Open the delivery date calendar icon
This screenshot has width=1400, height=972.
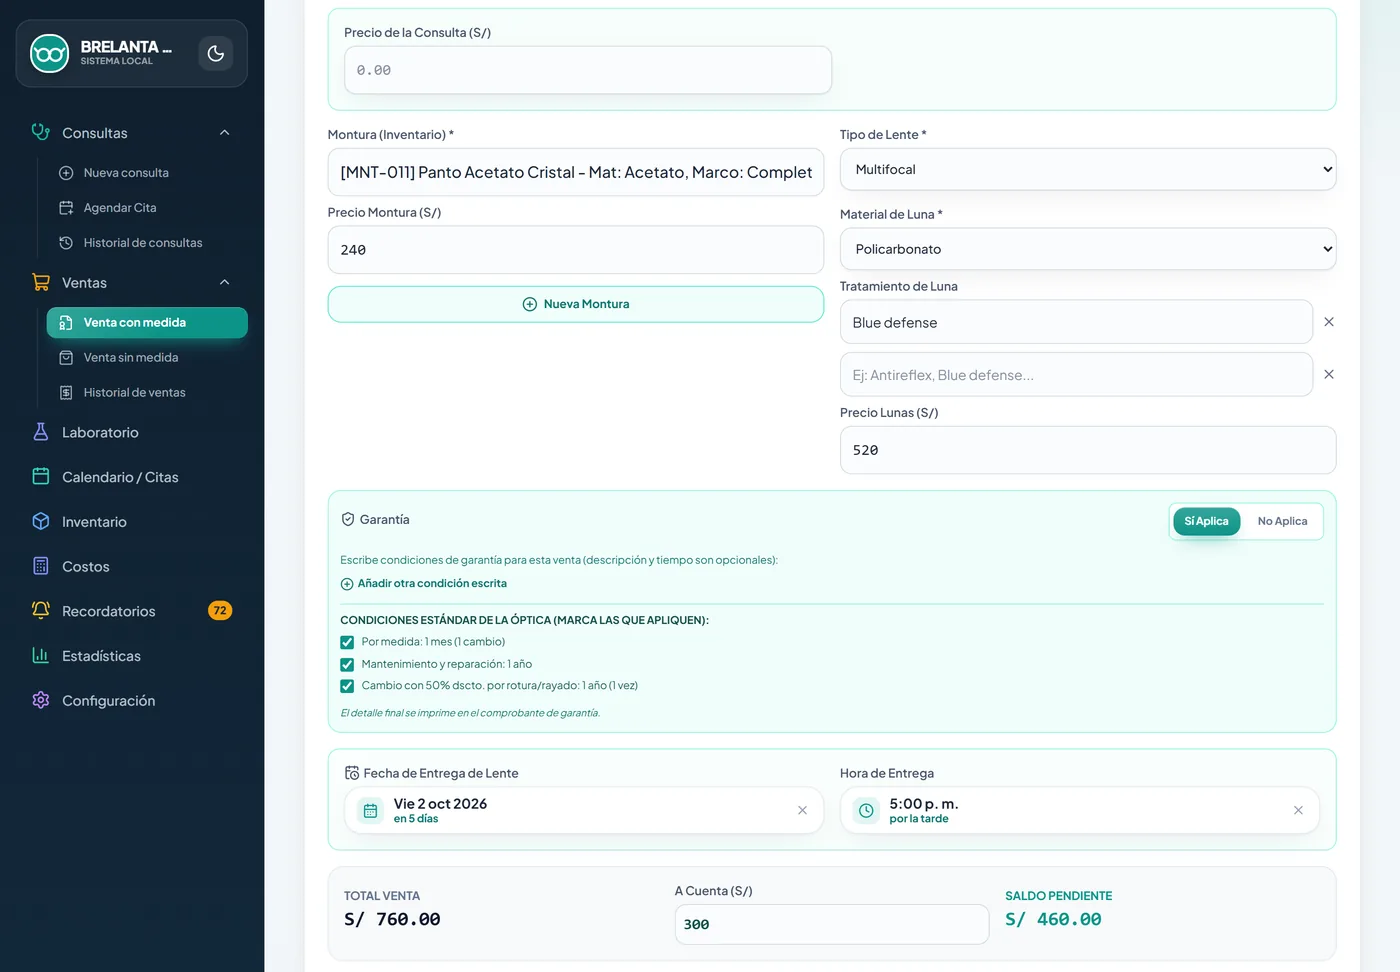tap(370, 811)
